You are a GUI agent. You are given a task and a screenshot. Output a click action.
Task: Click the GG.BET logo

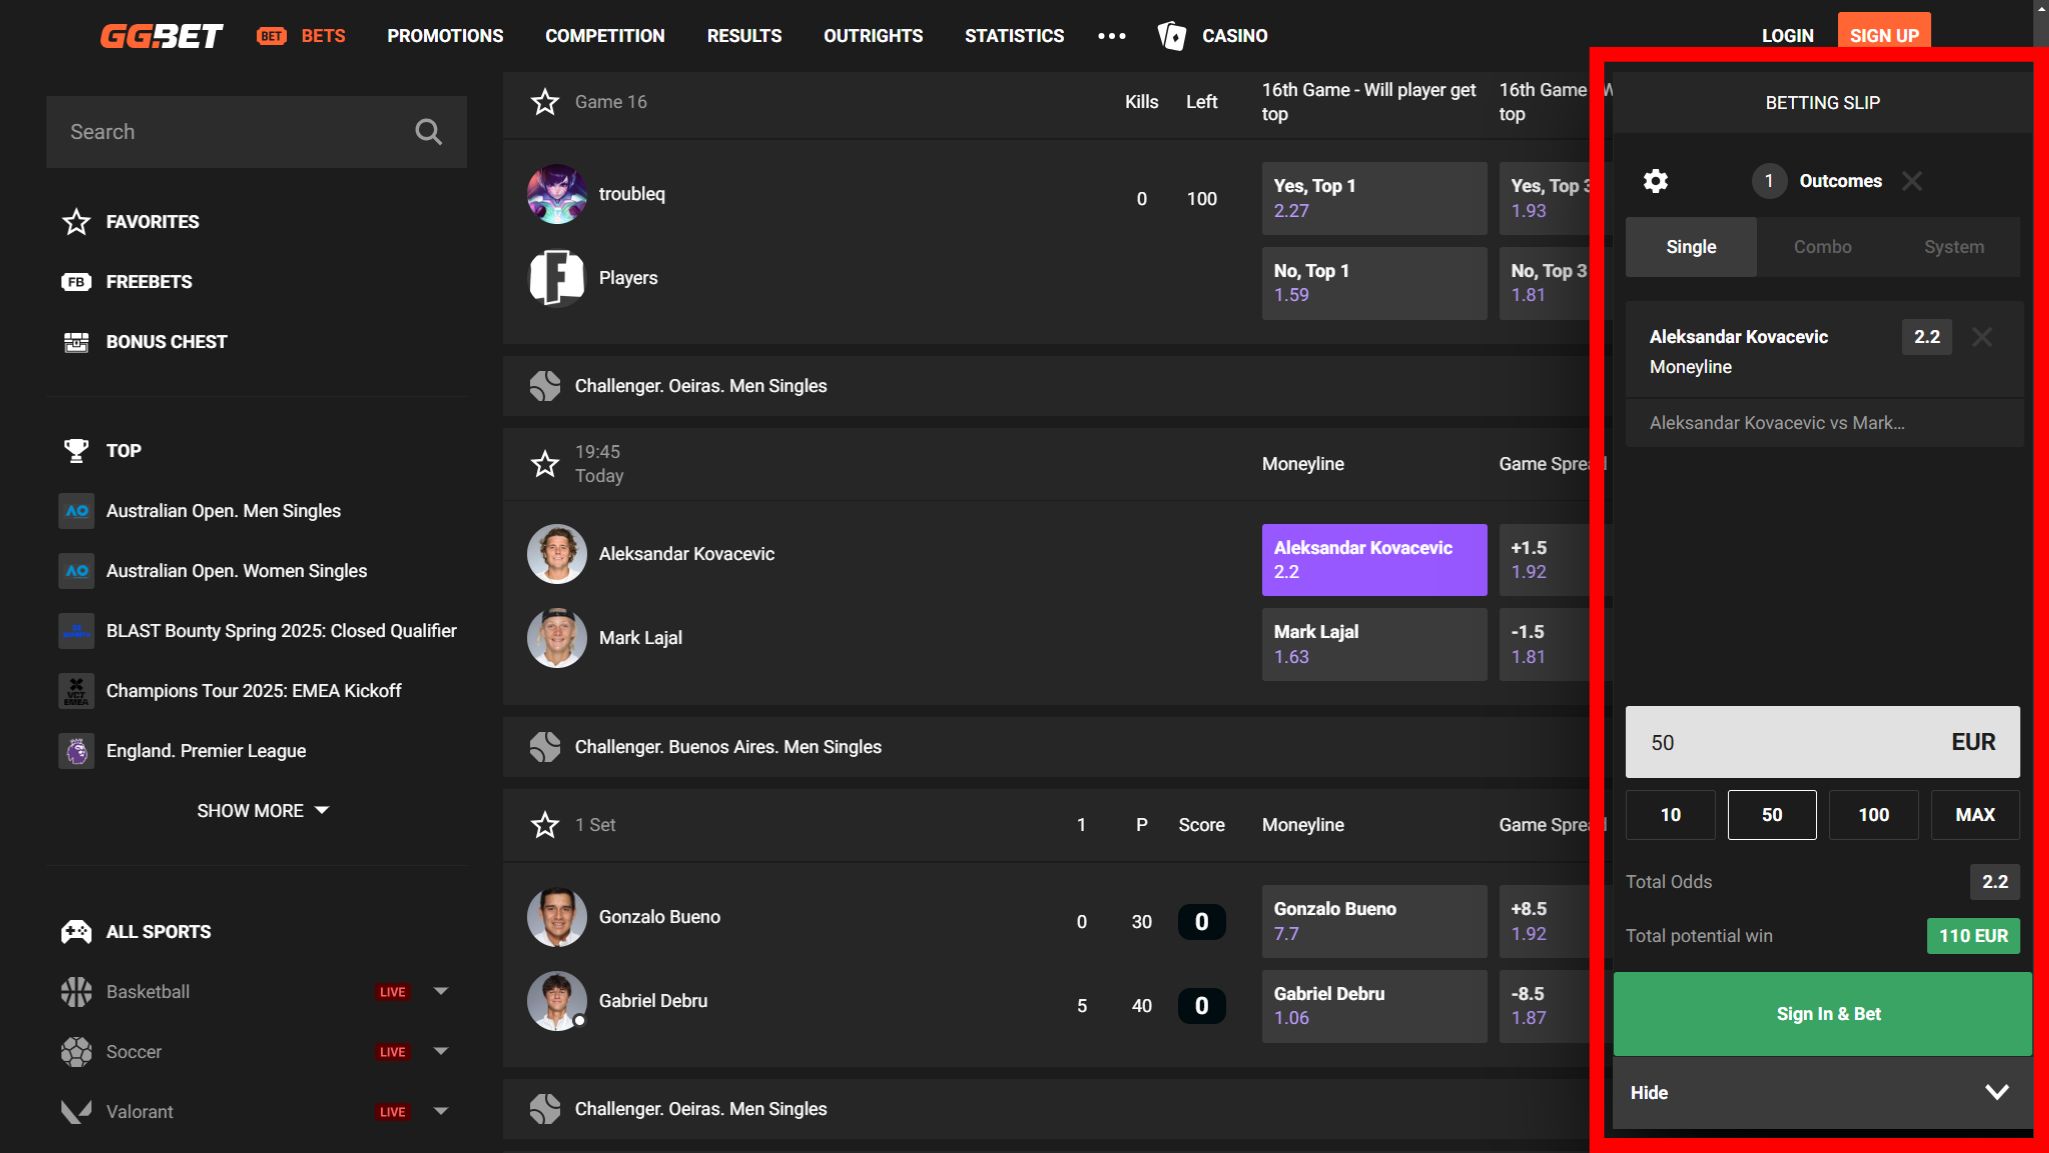pos(161,36)
